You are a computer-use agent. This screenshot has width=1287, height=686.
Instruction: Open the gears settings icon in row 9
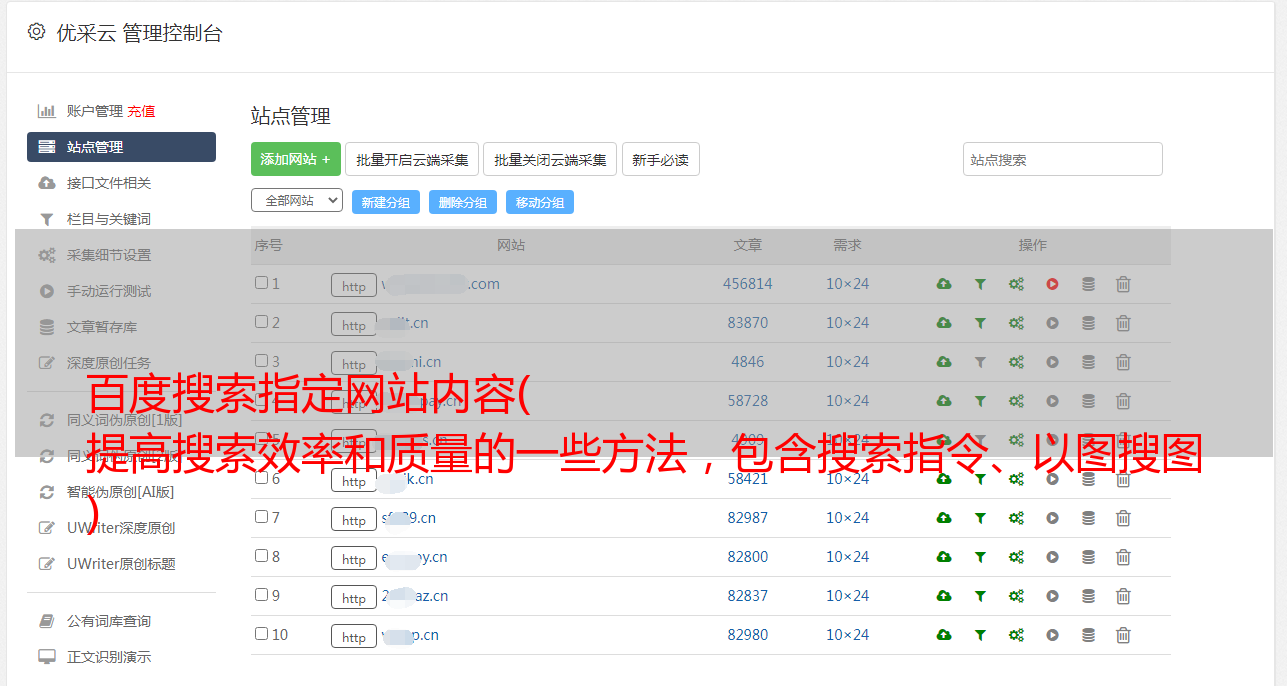tap(1016, 596)
